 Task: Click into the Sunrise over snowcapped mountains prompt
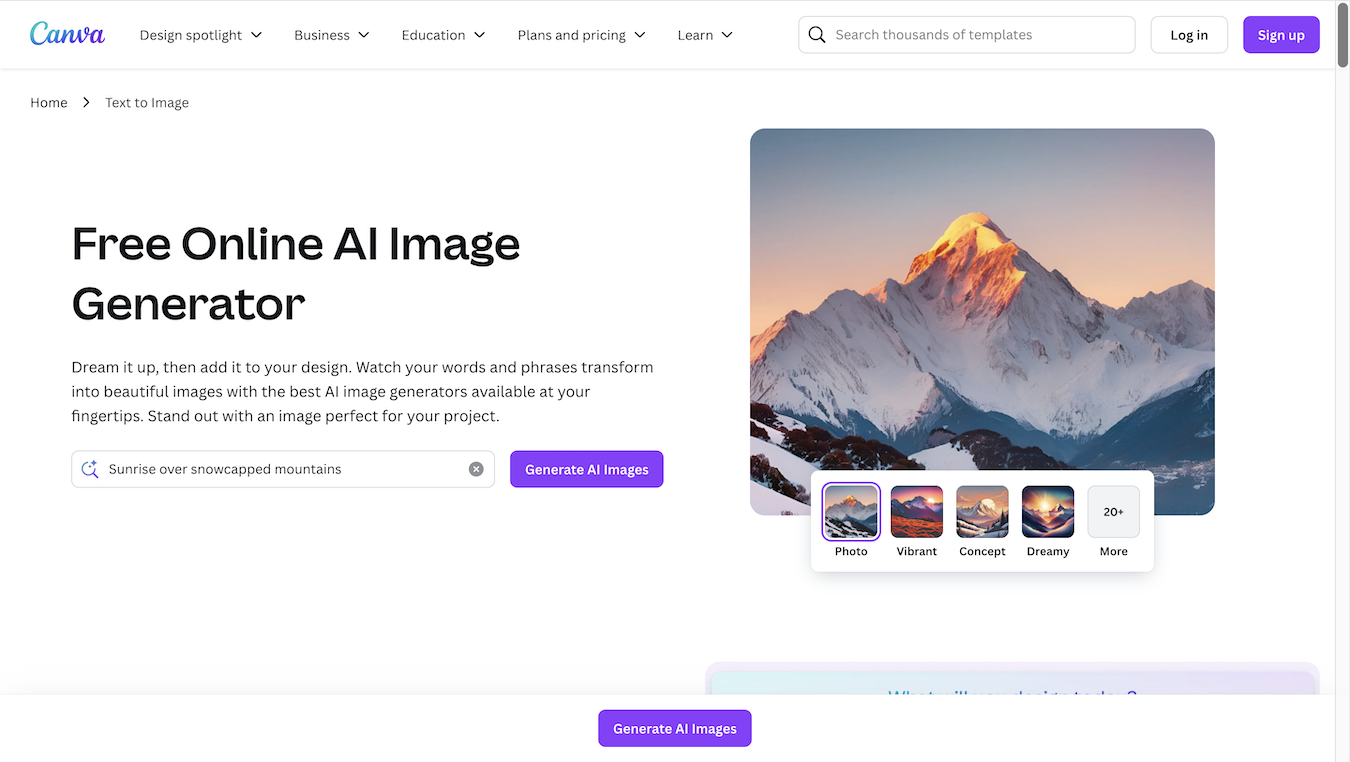click(x=283, y=469)
